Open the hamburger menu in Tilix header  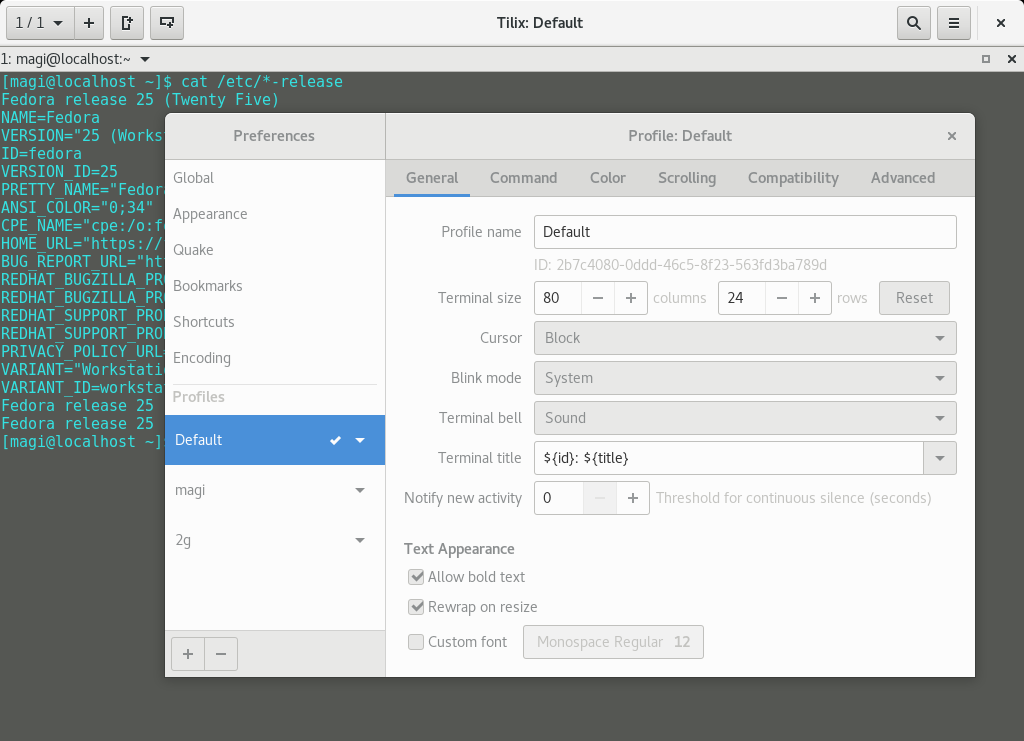pos(953,23)
